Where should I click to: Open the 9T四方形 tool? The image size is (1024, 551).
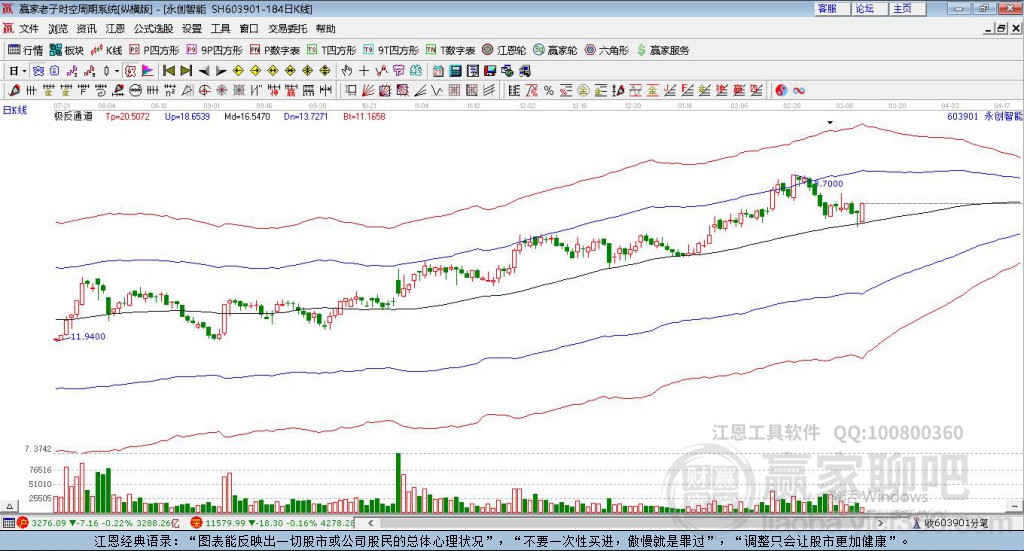[391, 50]
